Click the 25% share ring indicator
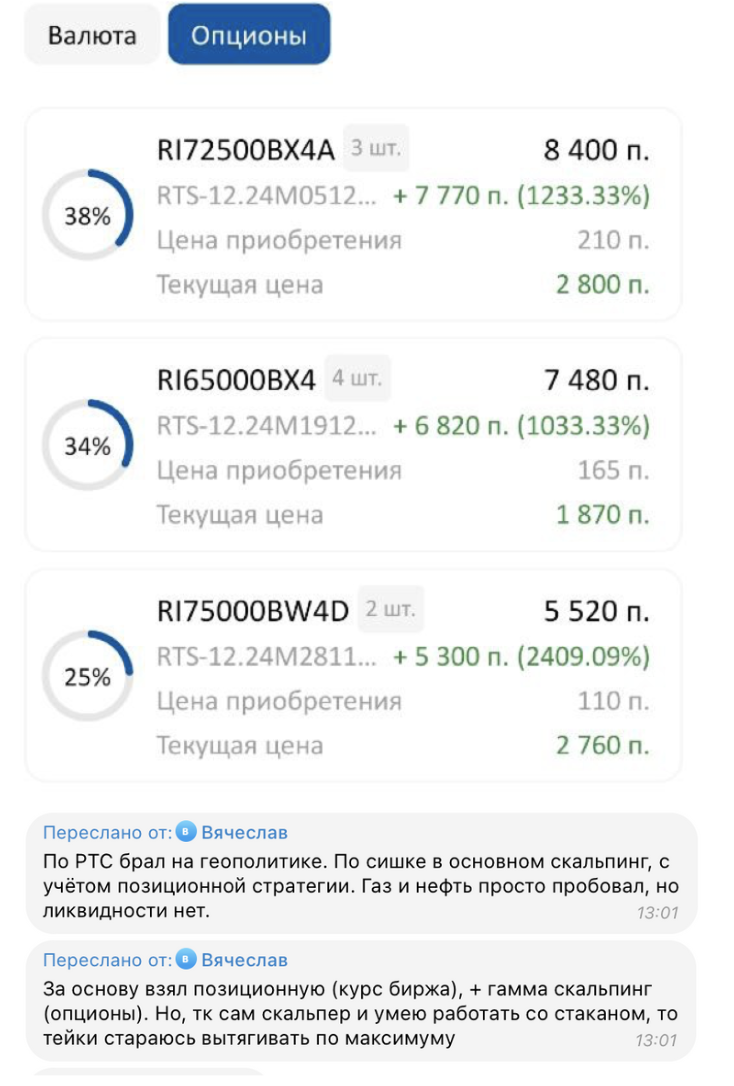This screenshot has height=1086, width=734. coord(87,676)
